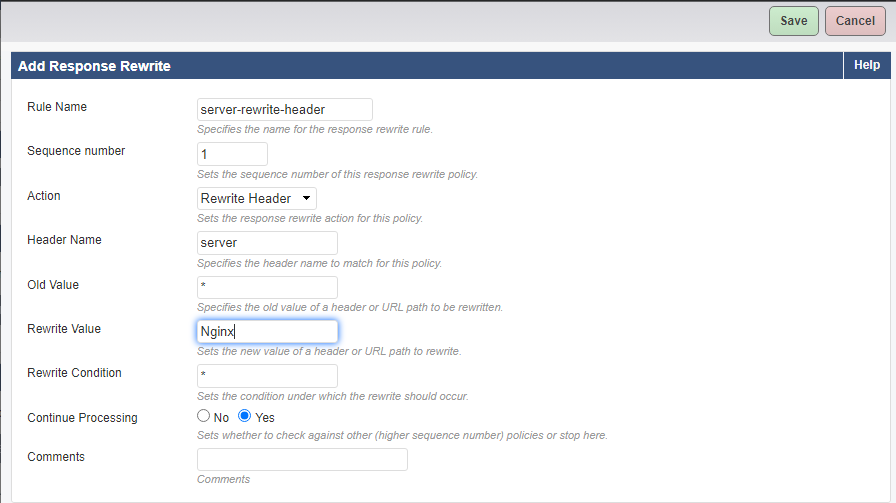Image resolution: width=896 pixels, height=503 pixels.
Task: Select Yes for Continue Processing
Action: (244, 416)
